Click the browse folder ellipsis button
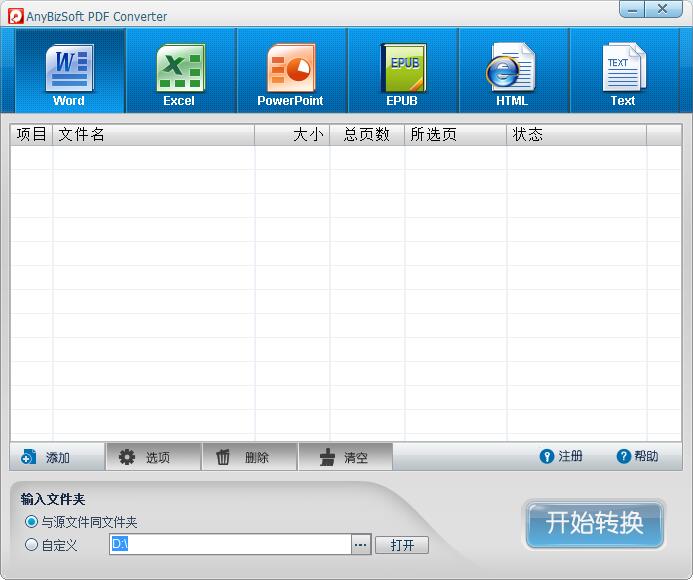The height and width of the screenshot is (580, 693). (361, 544)
